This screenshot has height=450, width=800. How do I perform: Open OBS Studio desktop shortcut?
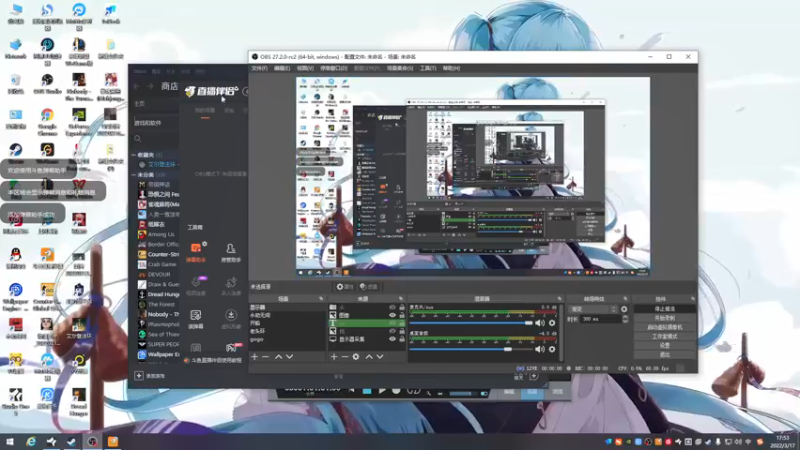47,84
